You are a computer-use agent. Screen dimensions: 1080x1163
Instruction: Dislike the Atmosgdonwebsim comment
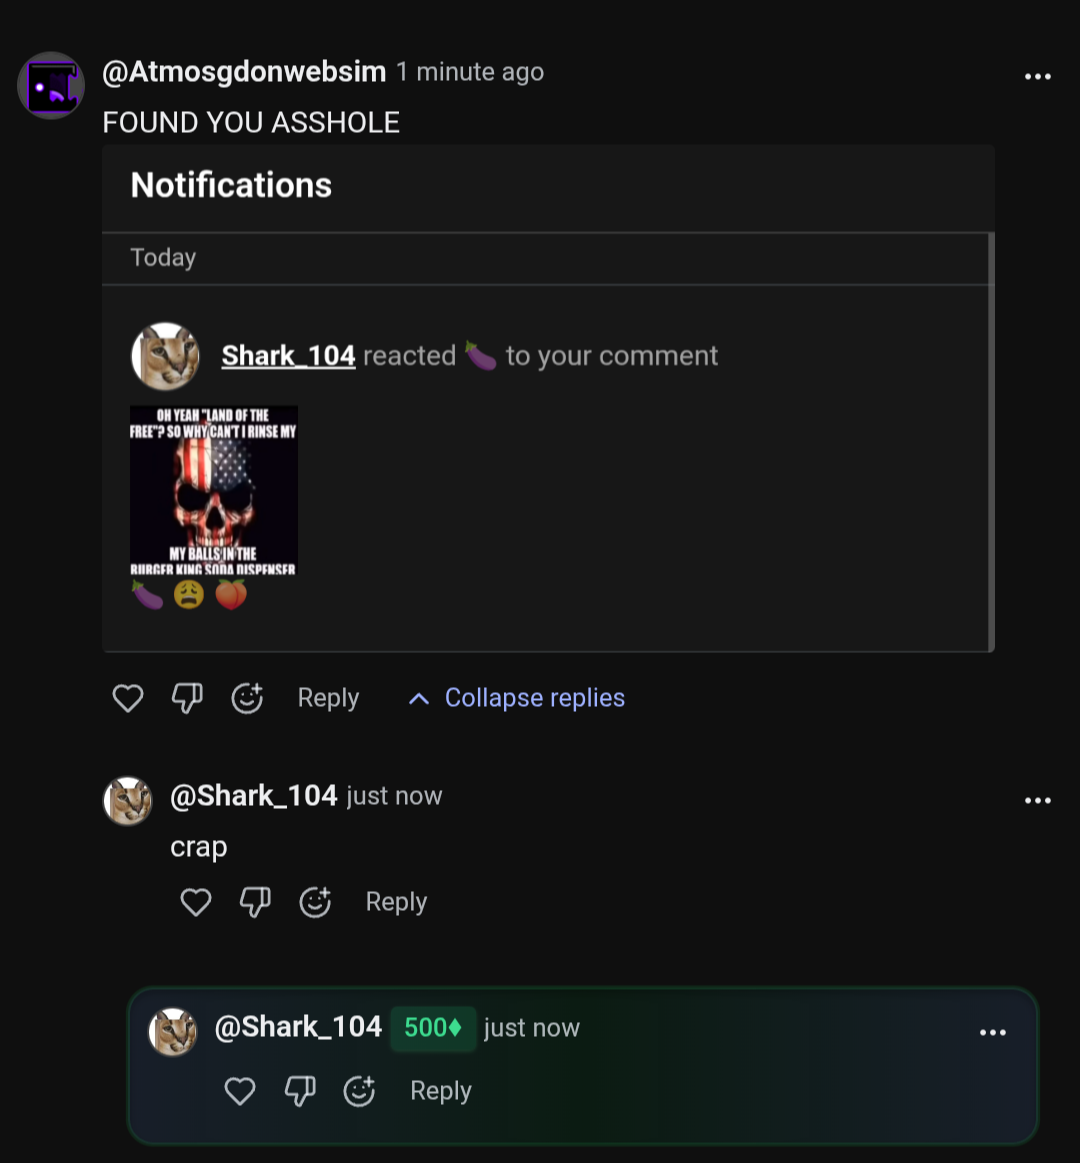click(x=187, y=698)
